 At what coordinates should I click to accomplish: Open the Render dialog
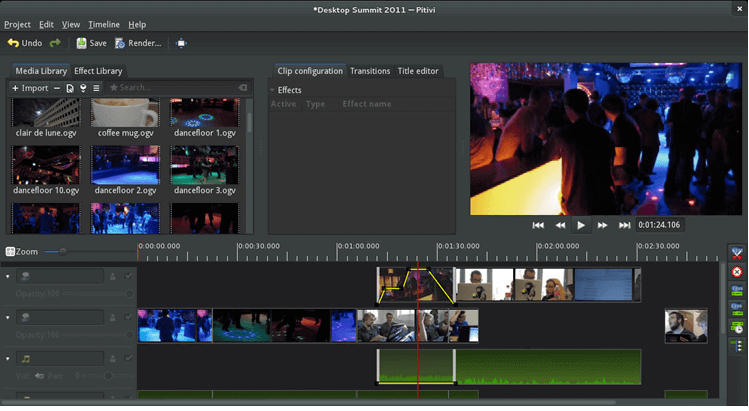[x=138, y=43]
